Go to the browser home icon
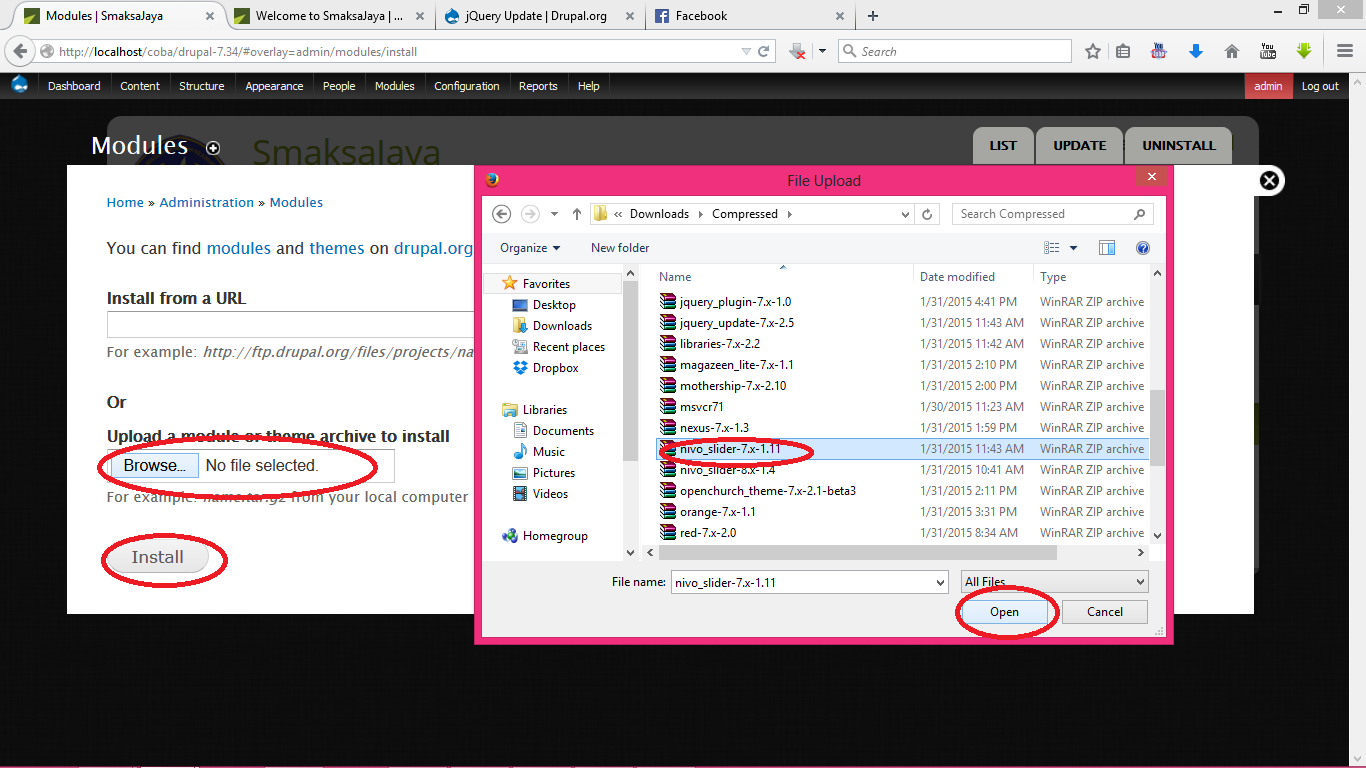This screenshot has width=1366, height=768. 1232,51
